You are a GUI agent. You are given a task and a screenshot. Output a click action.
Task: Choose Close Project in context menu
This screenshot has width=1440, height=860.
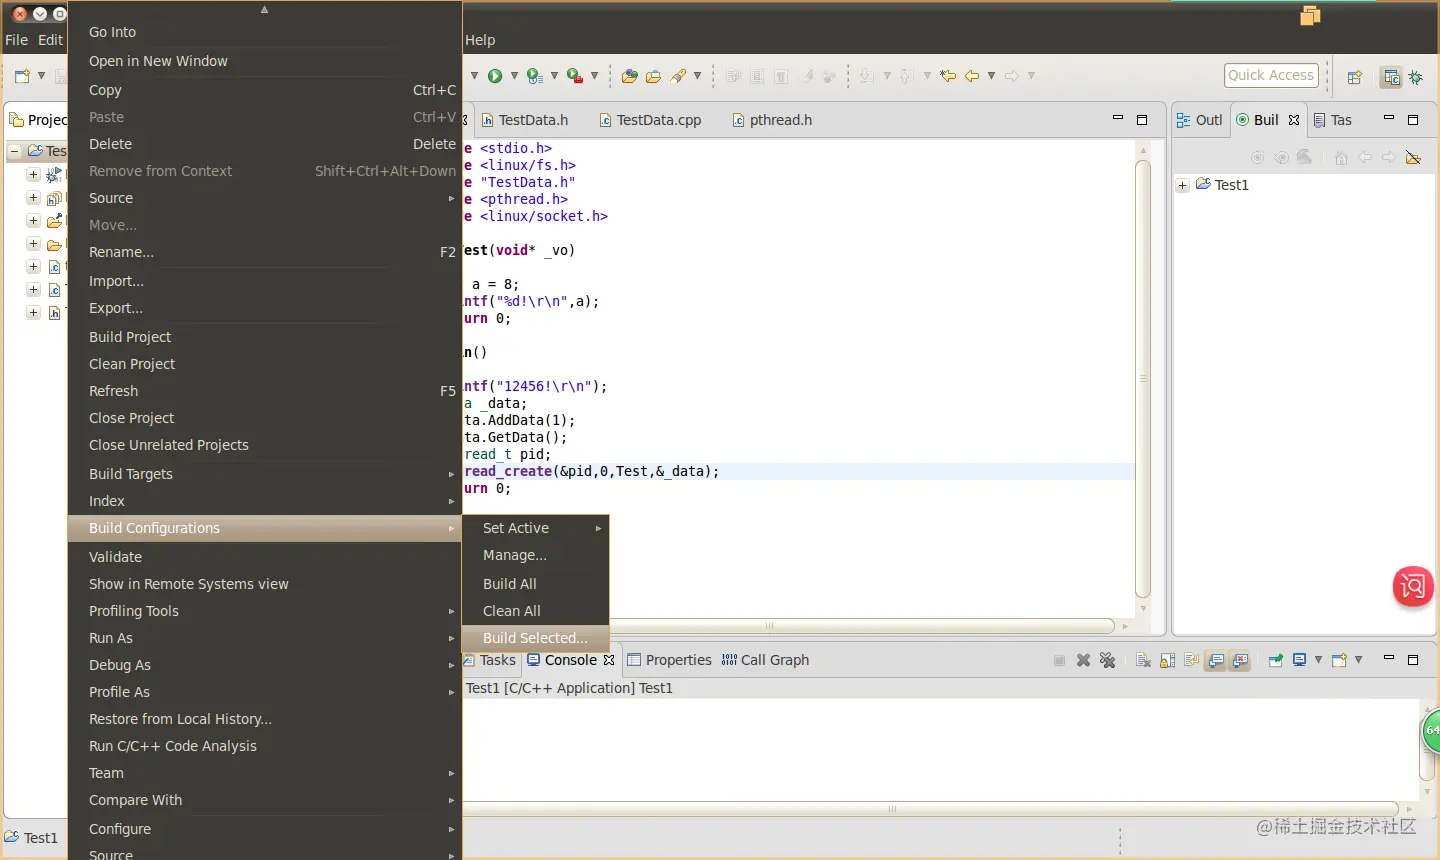[x=264, y=418]
